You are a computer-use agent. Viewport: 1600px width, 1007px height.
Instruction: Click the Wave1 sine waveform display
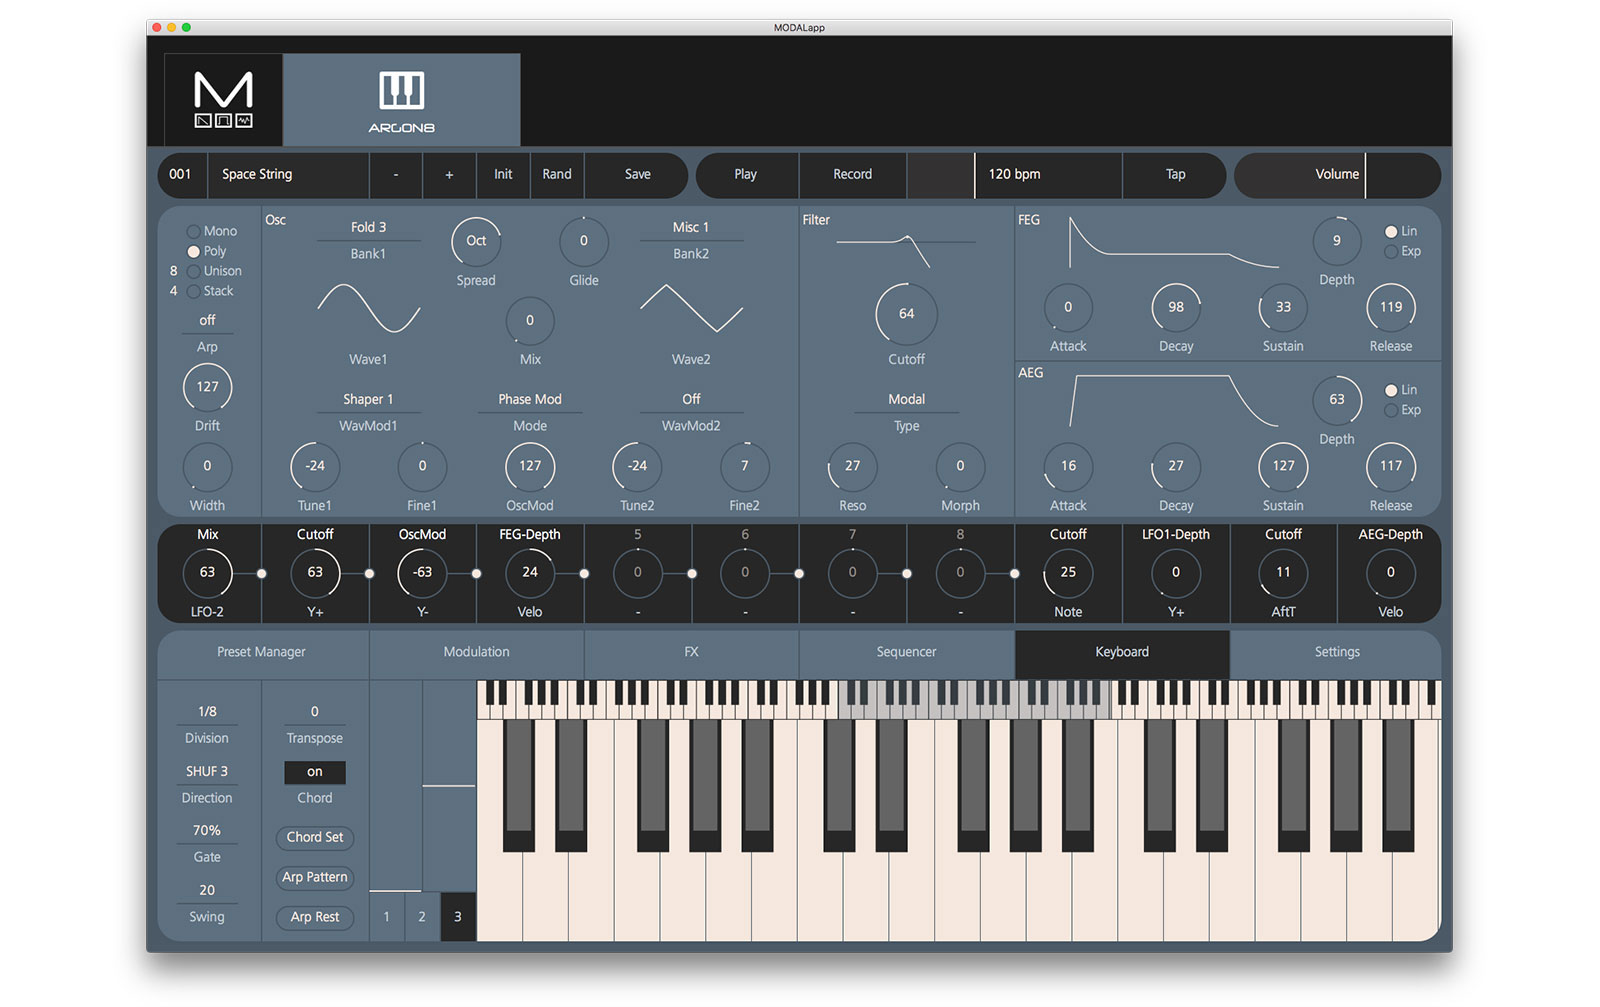click(x=368, y=308)
